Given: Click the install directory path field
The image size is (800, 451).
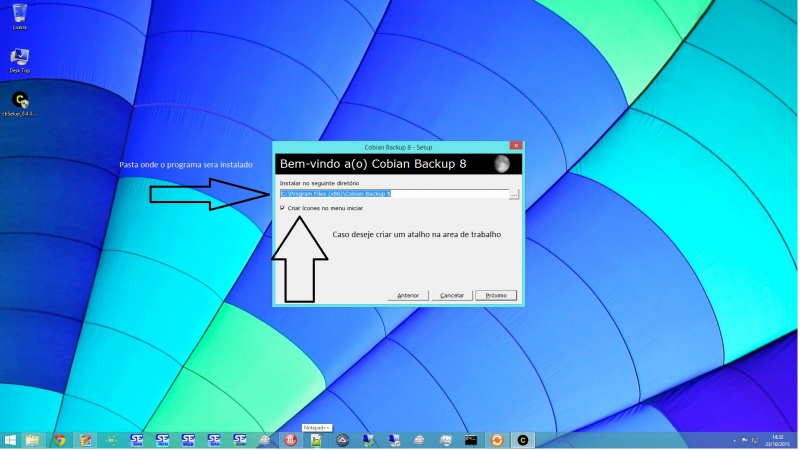Looking at the screenshot, I should click(x=393, y=193).
